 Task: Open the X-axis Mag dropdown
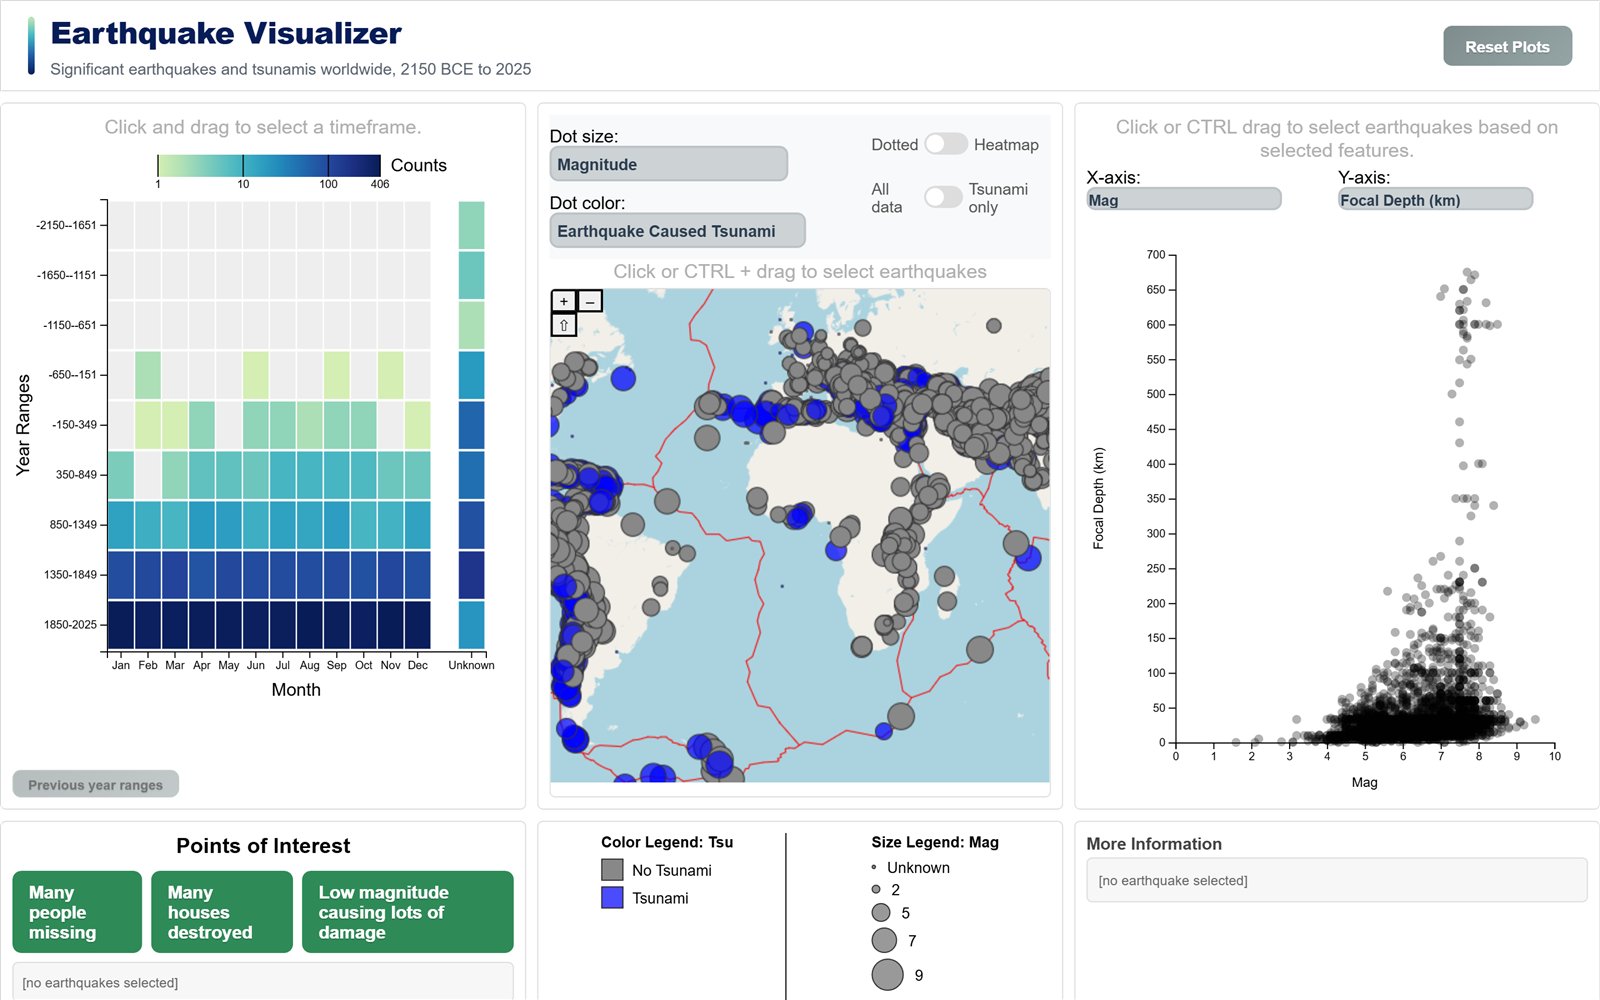coord(1184,200)
